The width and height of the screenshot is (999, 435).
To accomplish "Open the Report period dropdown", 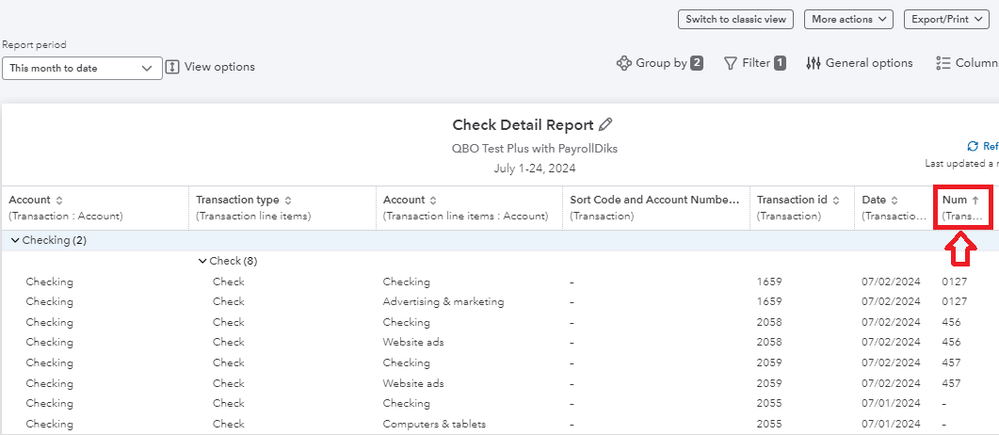I will [81, 68].
